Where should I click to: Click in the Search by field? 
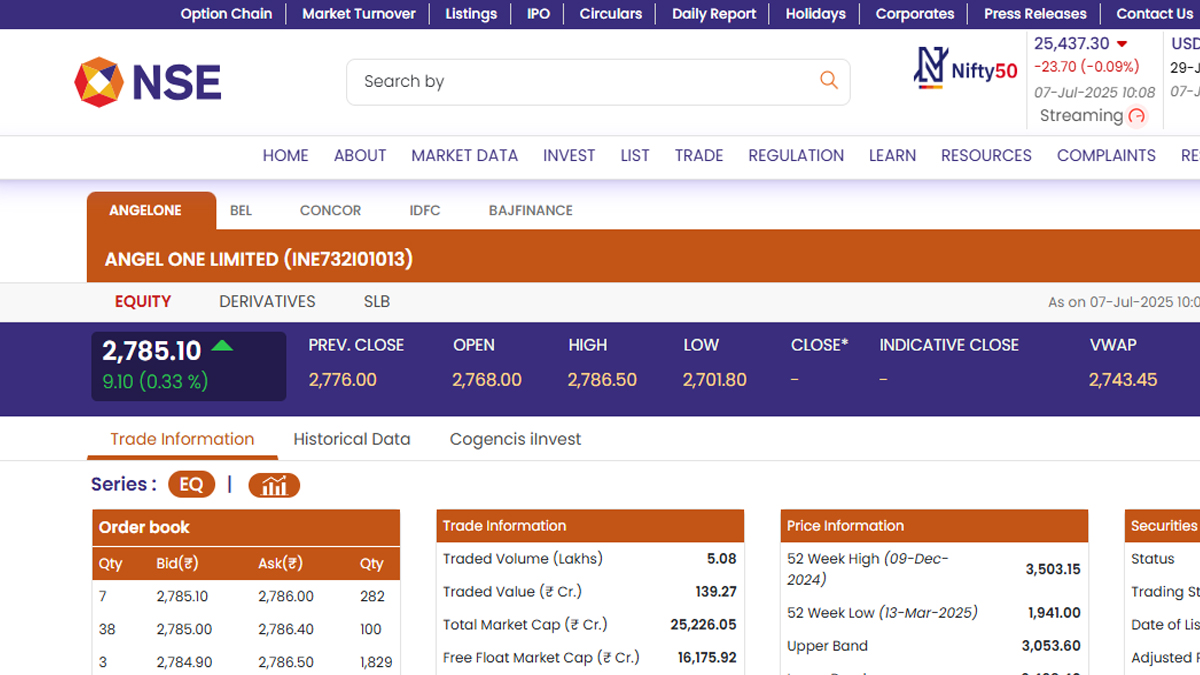coord(580,82)
